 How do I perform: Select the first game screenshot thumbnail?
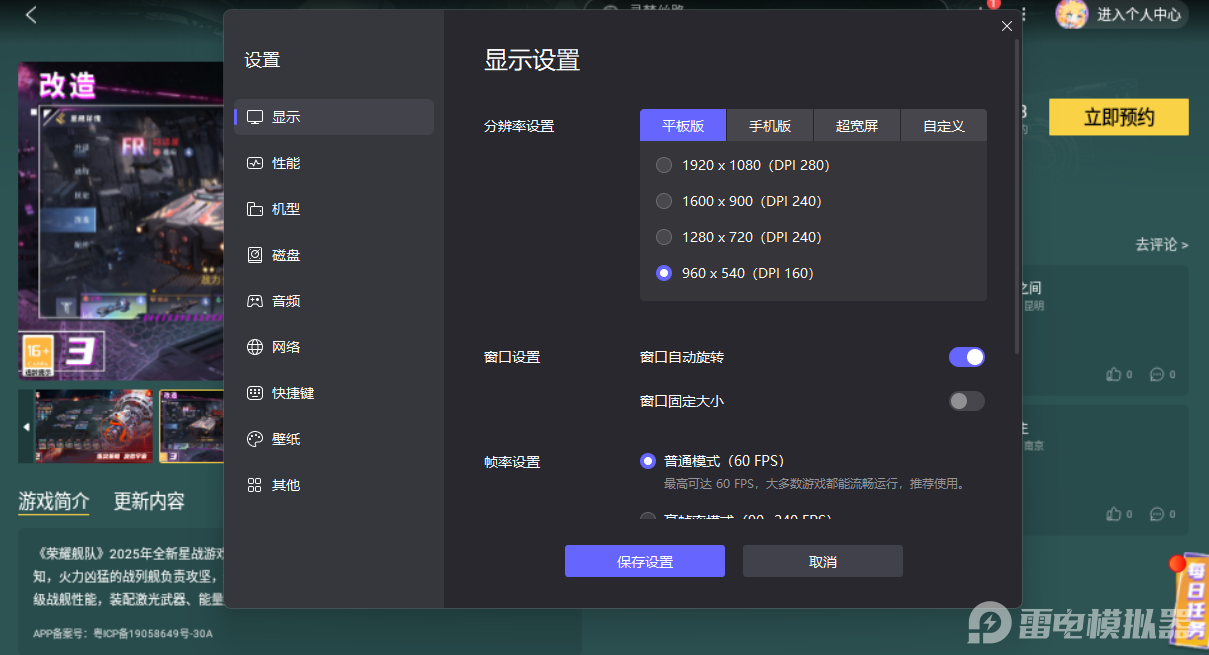(94, 426)
